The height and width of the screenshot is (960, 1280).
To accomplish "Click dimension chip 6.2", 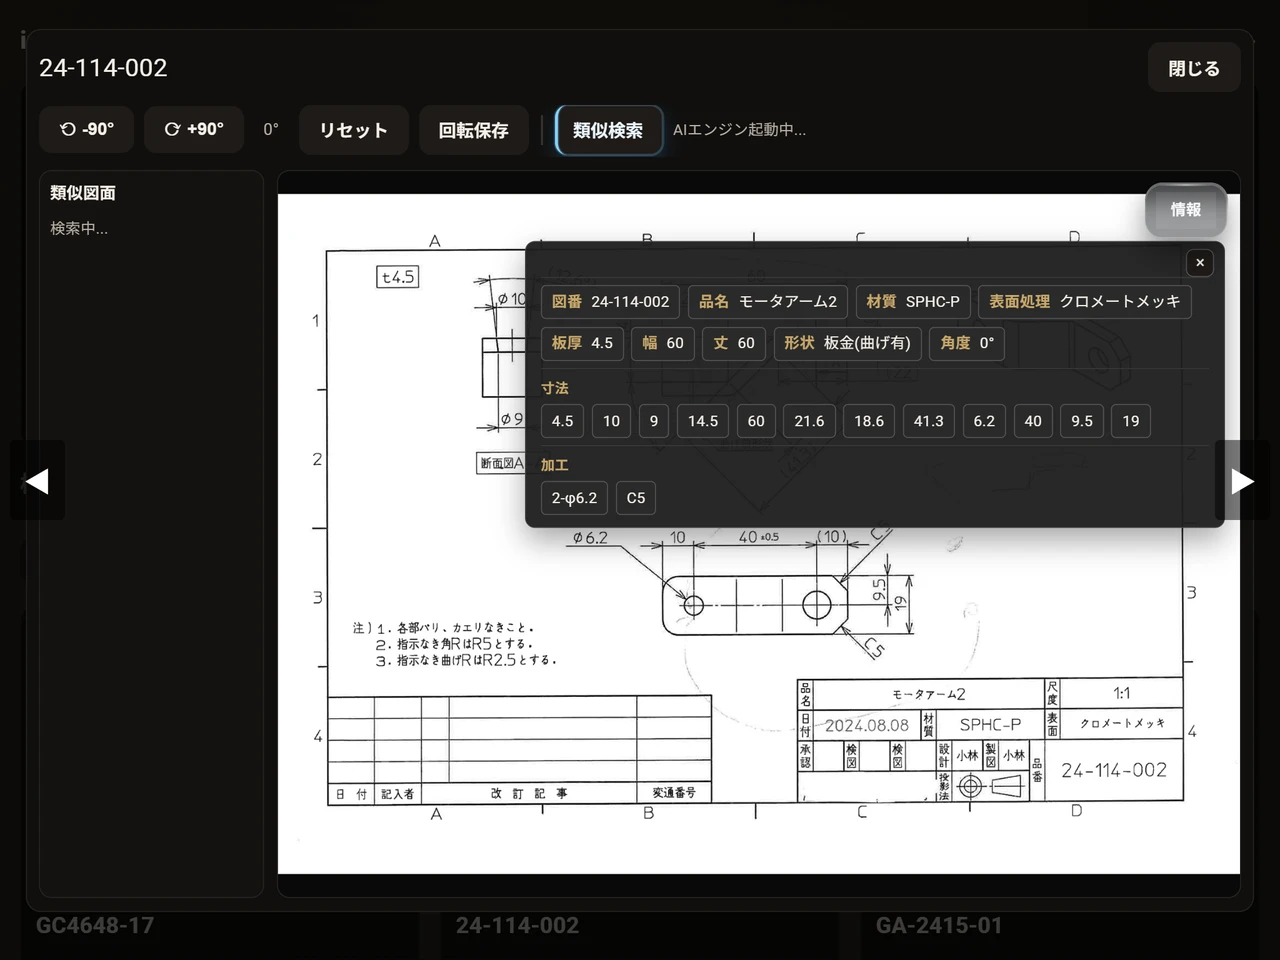I will 984,421.
